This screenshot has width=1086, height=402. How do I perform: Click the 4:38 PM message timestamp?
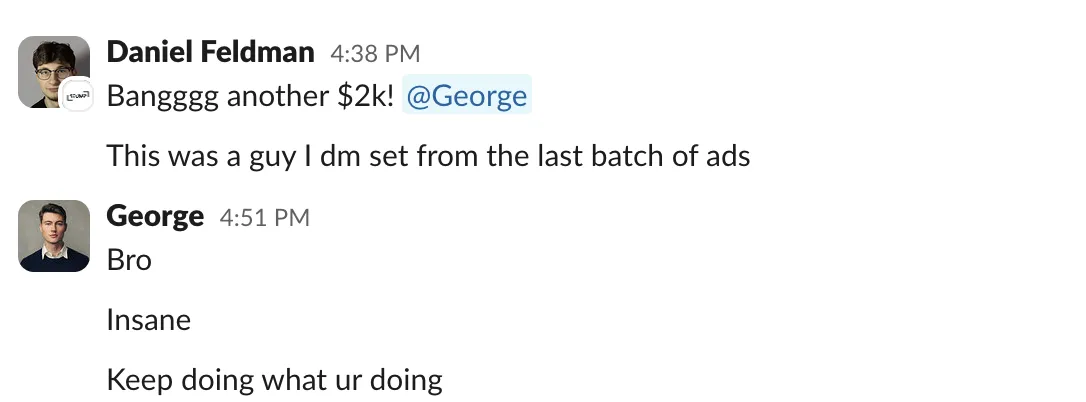click(375, 53)
